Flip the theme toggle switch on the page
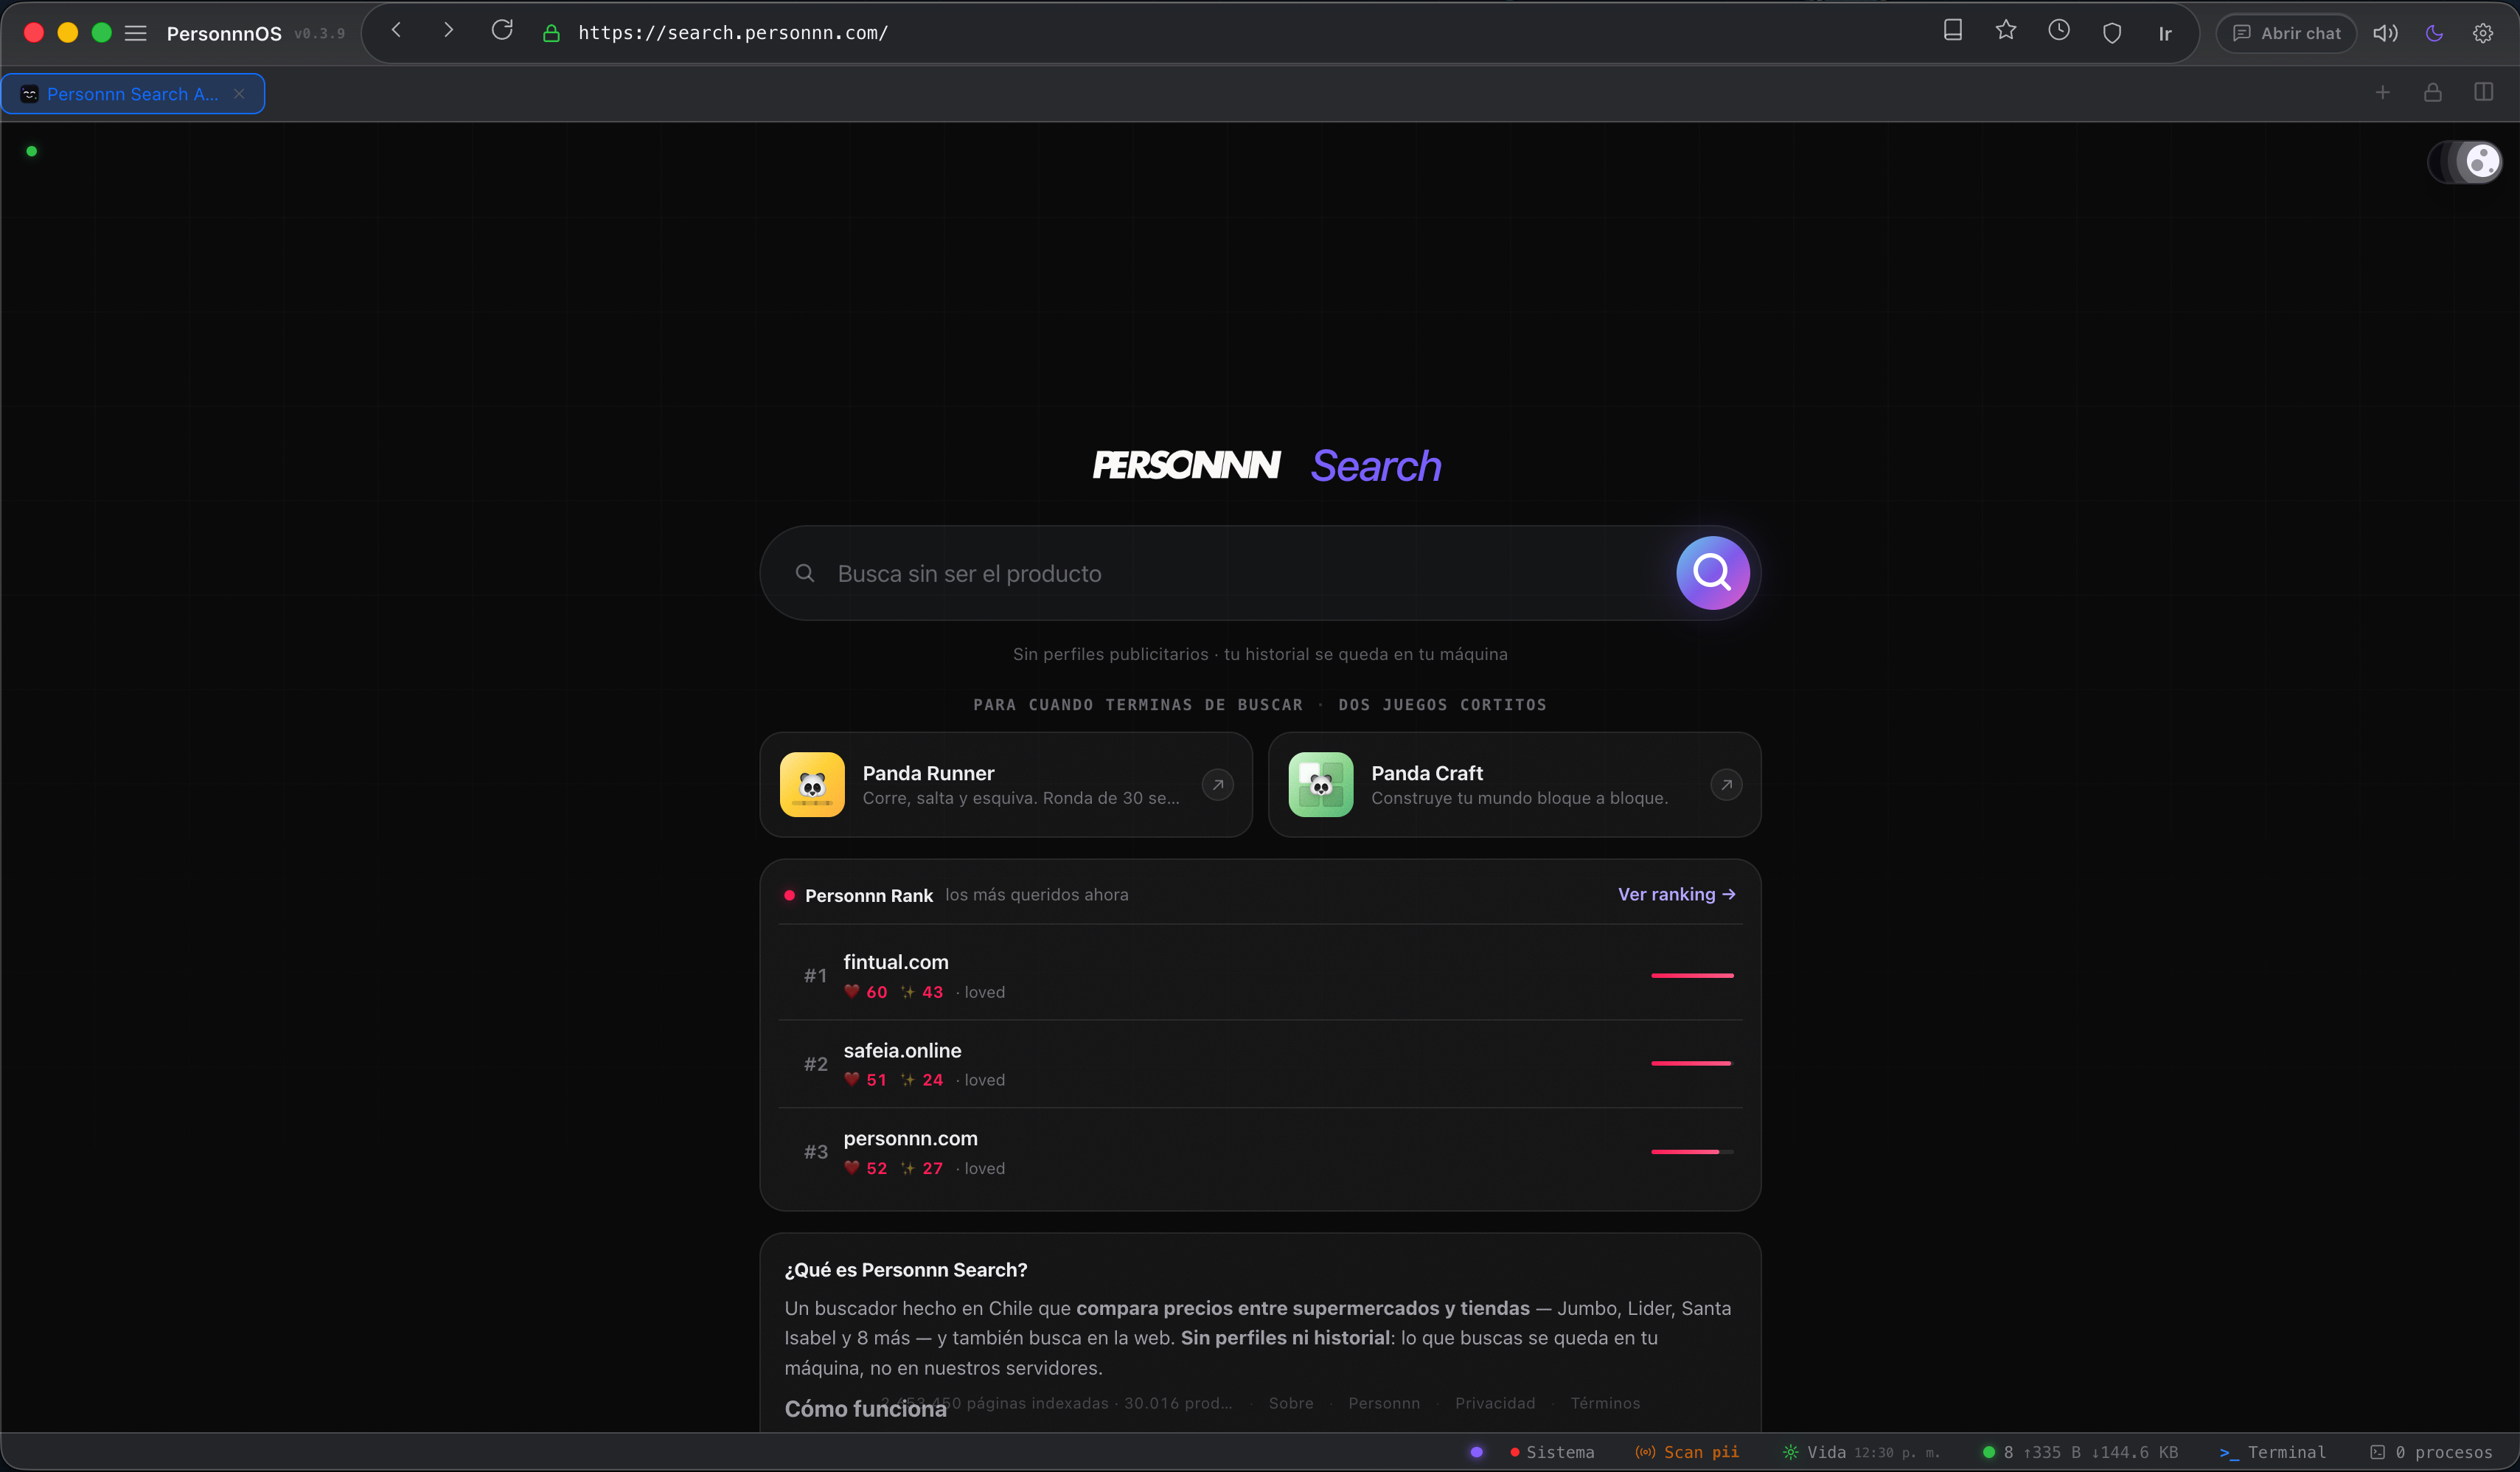This screenshot has height=1472, width=2520. (2465, 161)
